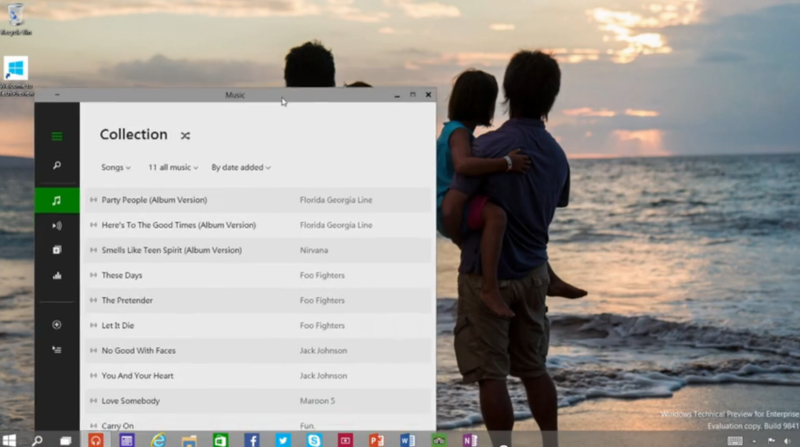Expand the By date added sort dropdown
800x447 pixels.
click(241, 167)
